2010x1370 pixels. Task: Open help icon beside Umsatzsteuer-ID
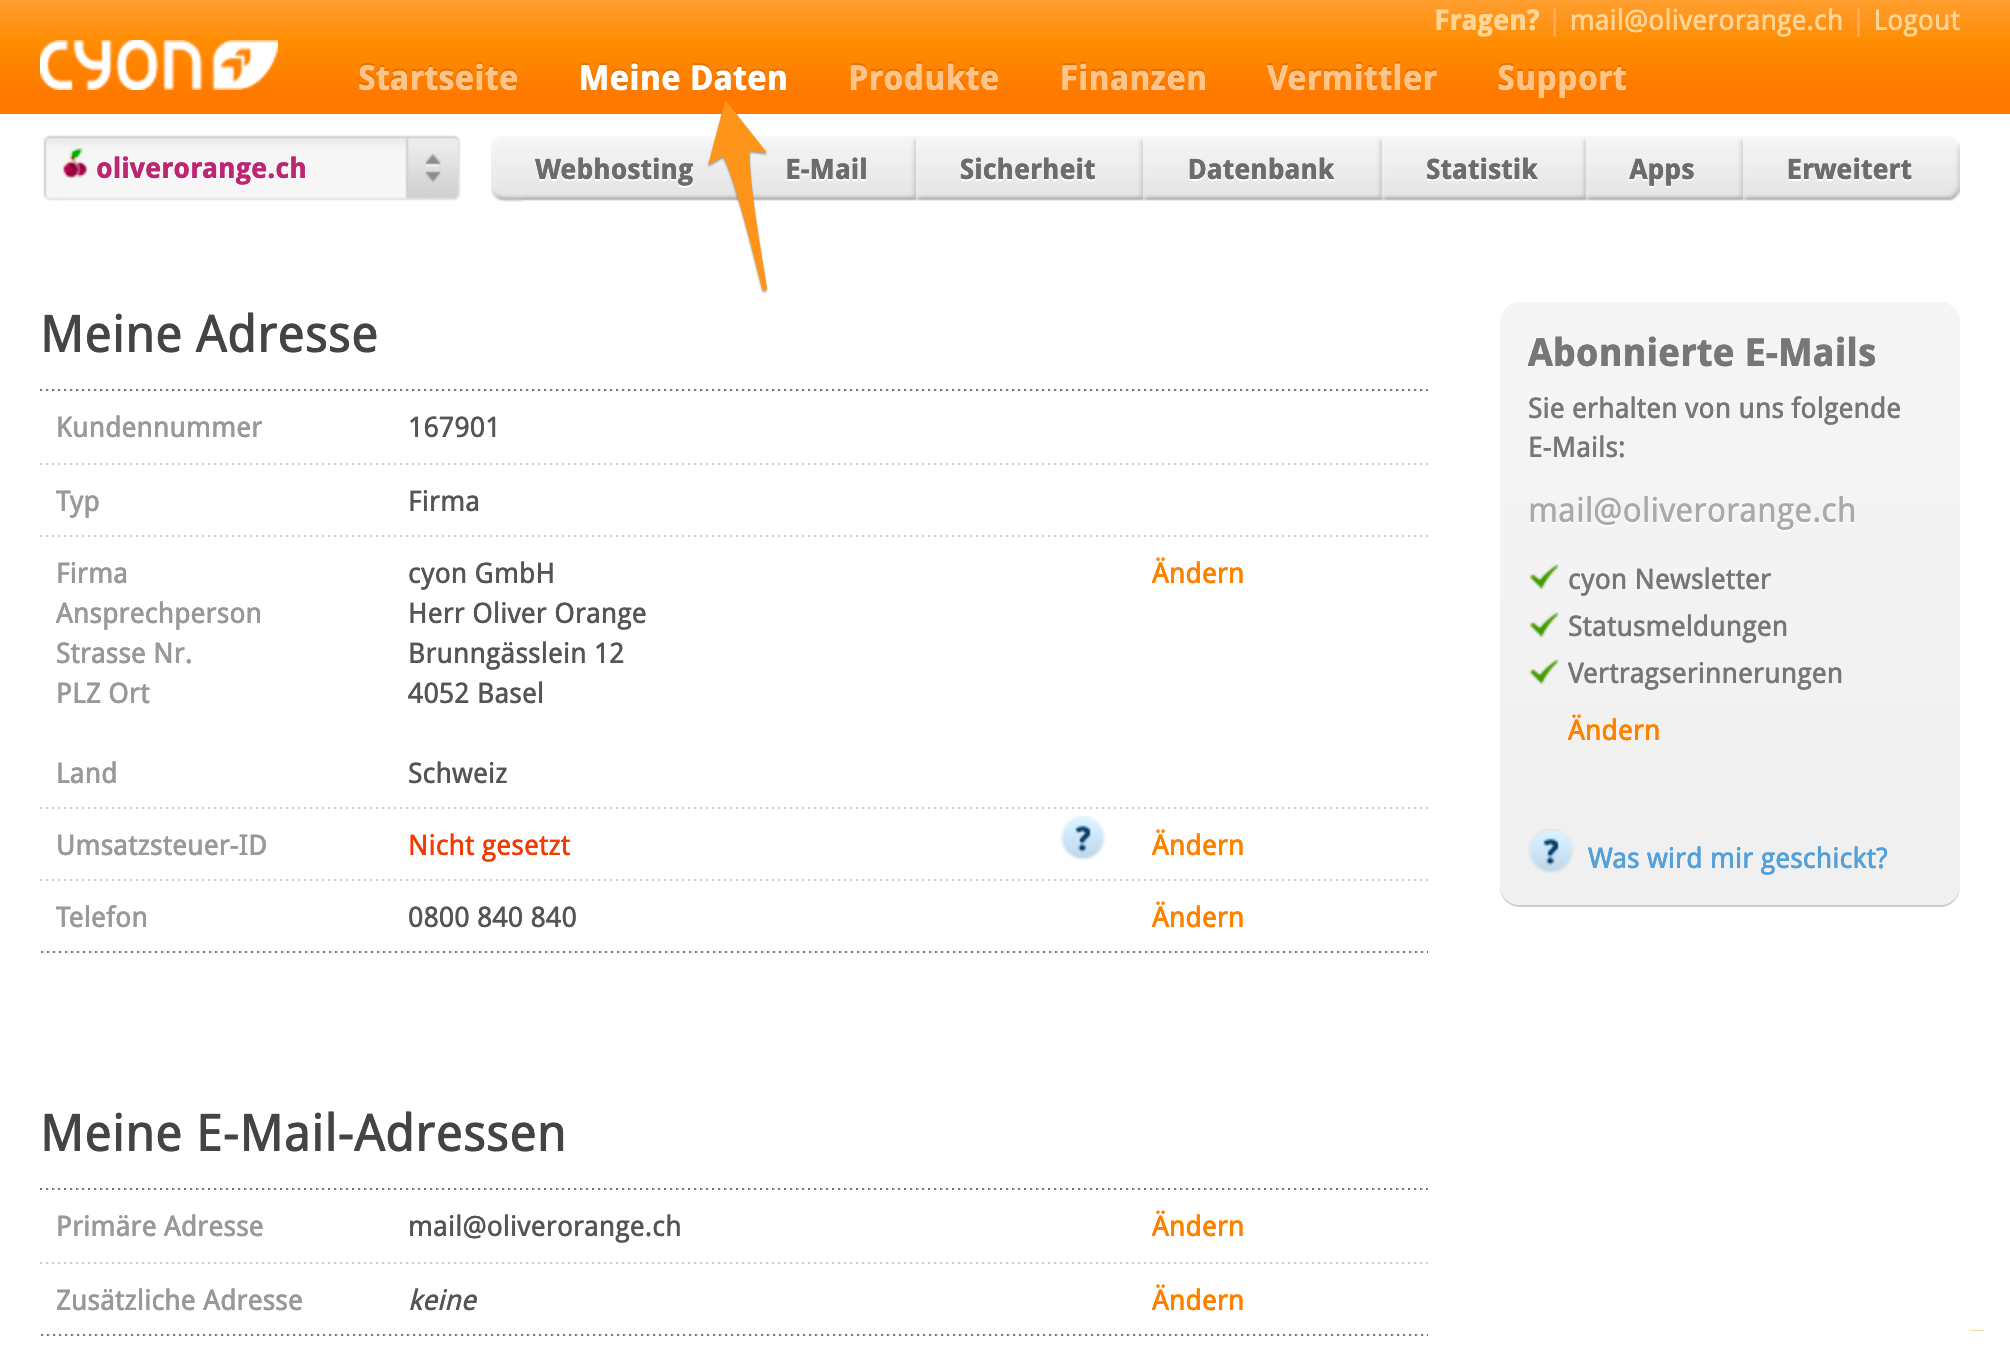(x=1082, y=838)
